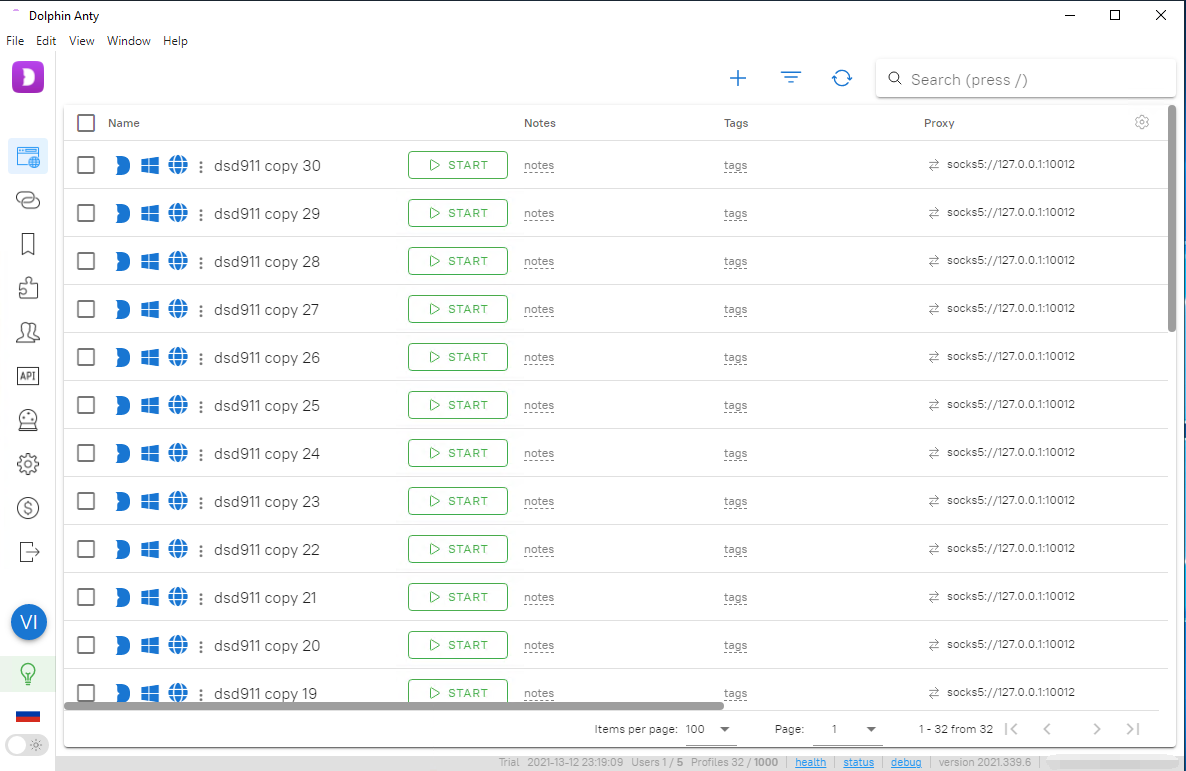
Task: Check the box for dsd911 copy 26
Action: [x=86, y=357]
